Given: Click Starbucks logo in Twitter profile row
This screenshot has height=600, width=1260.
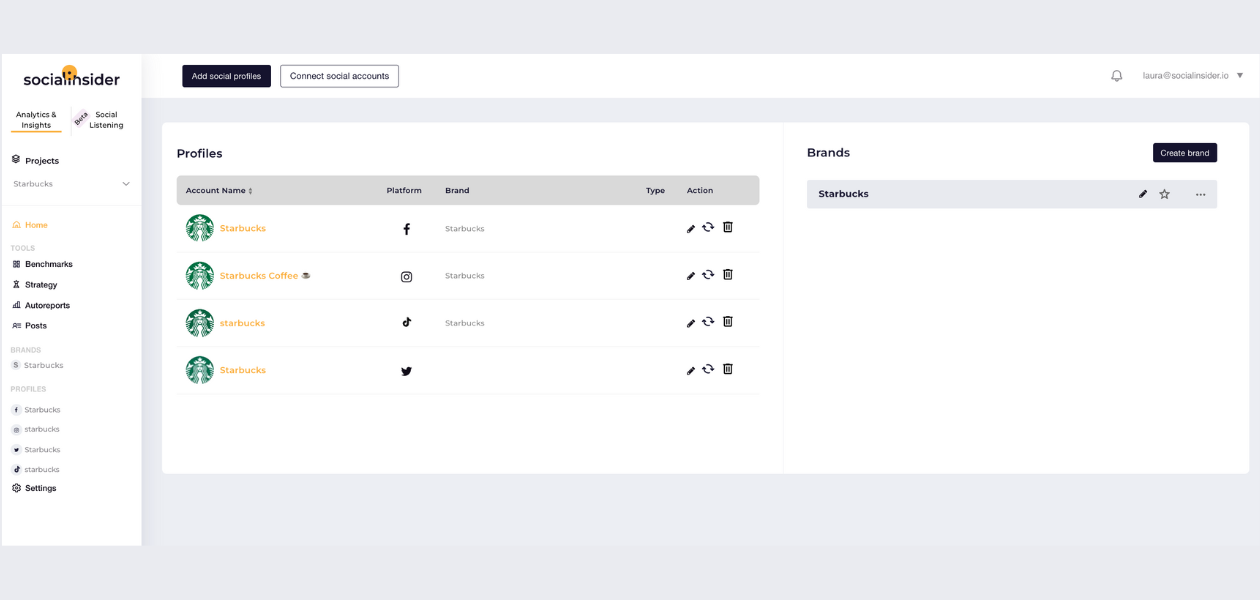Looking at the screenshot, I should [200, 370].
